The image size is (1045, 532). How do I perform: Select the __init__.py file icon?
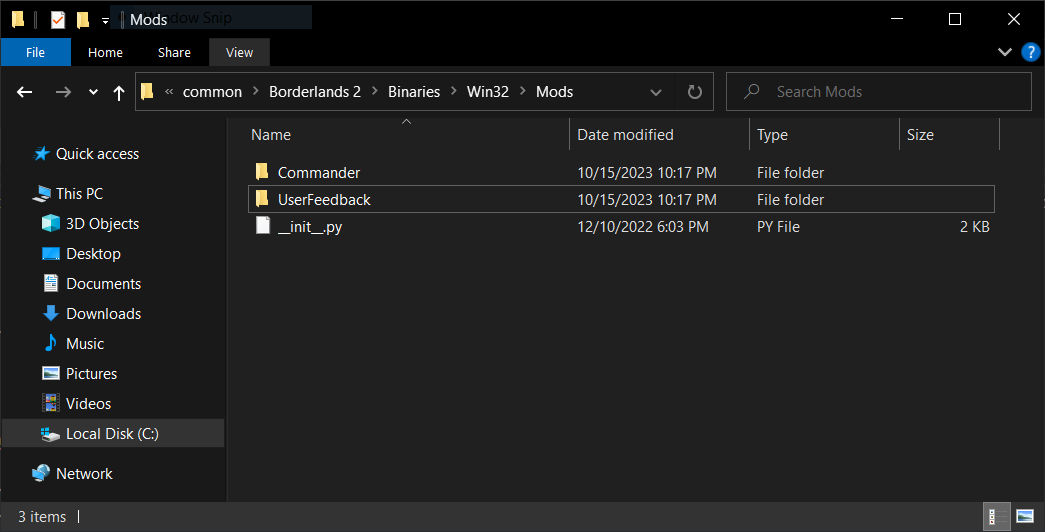pyautogui.click(x=263, y=225)
